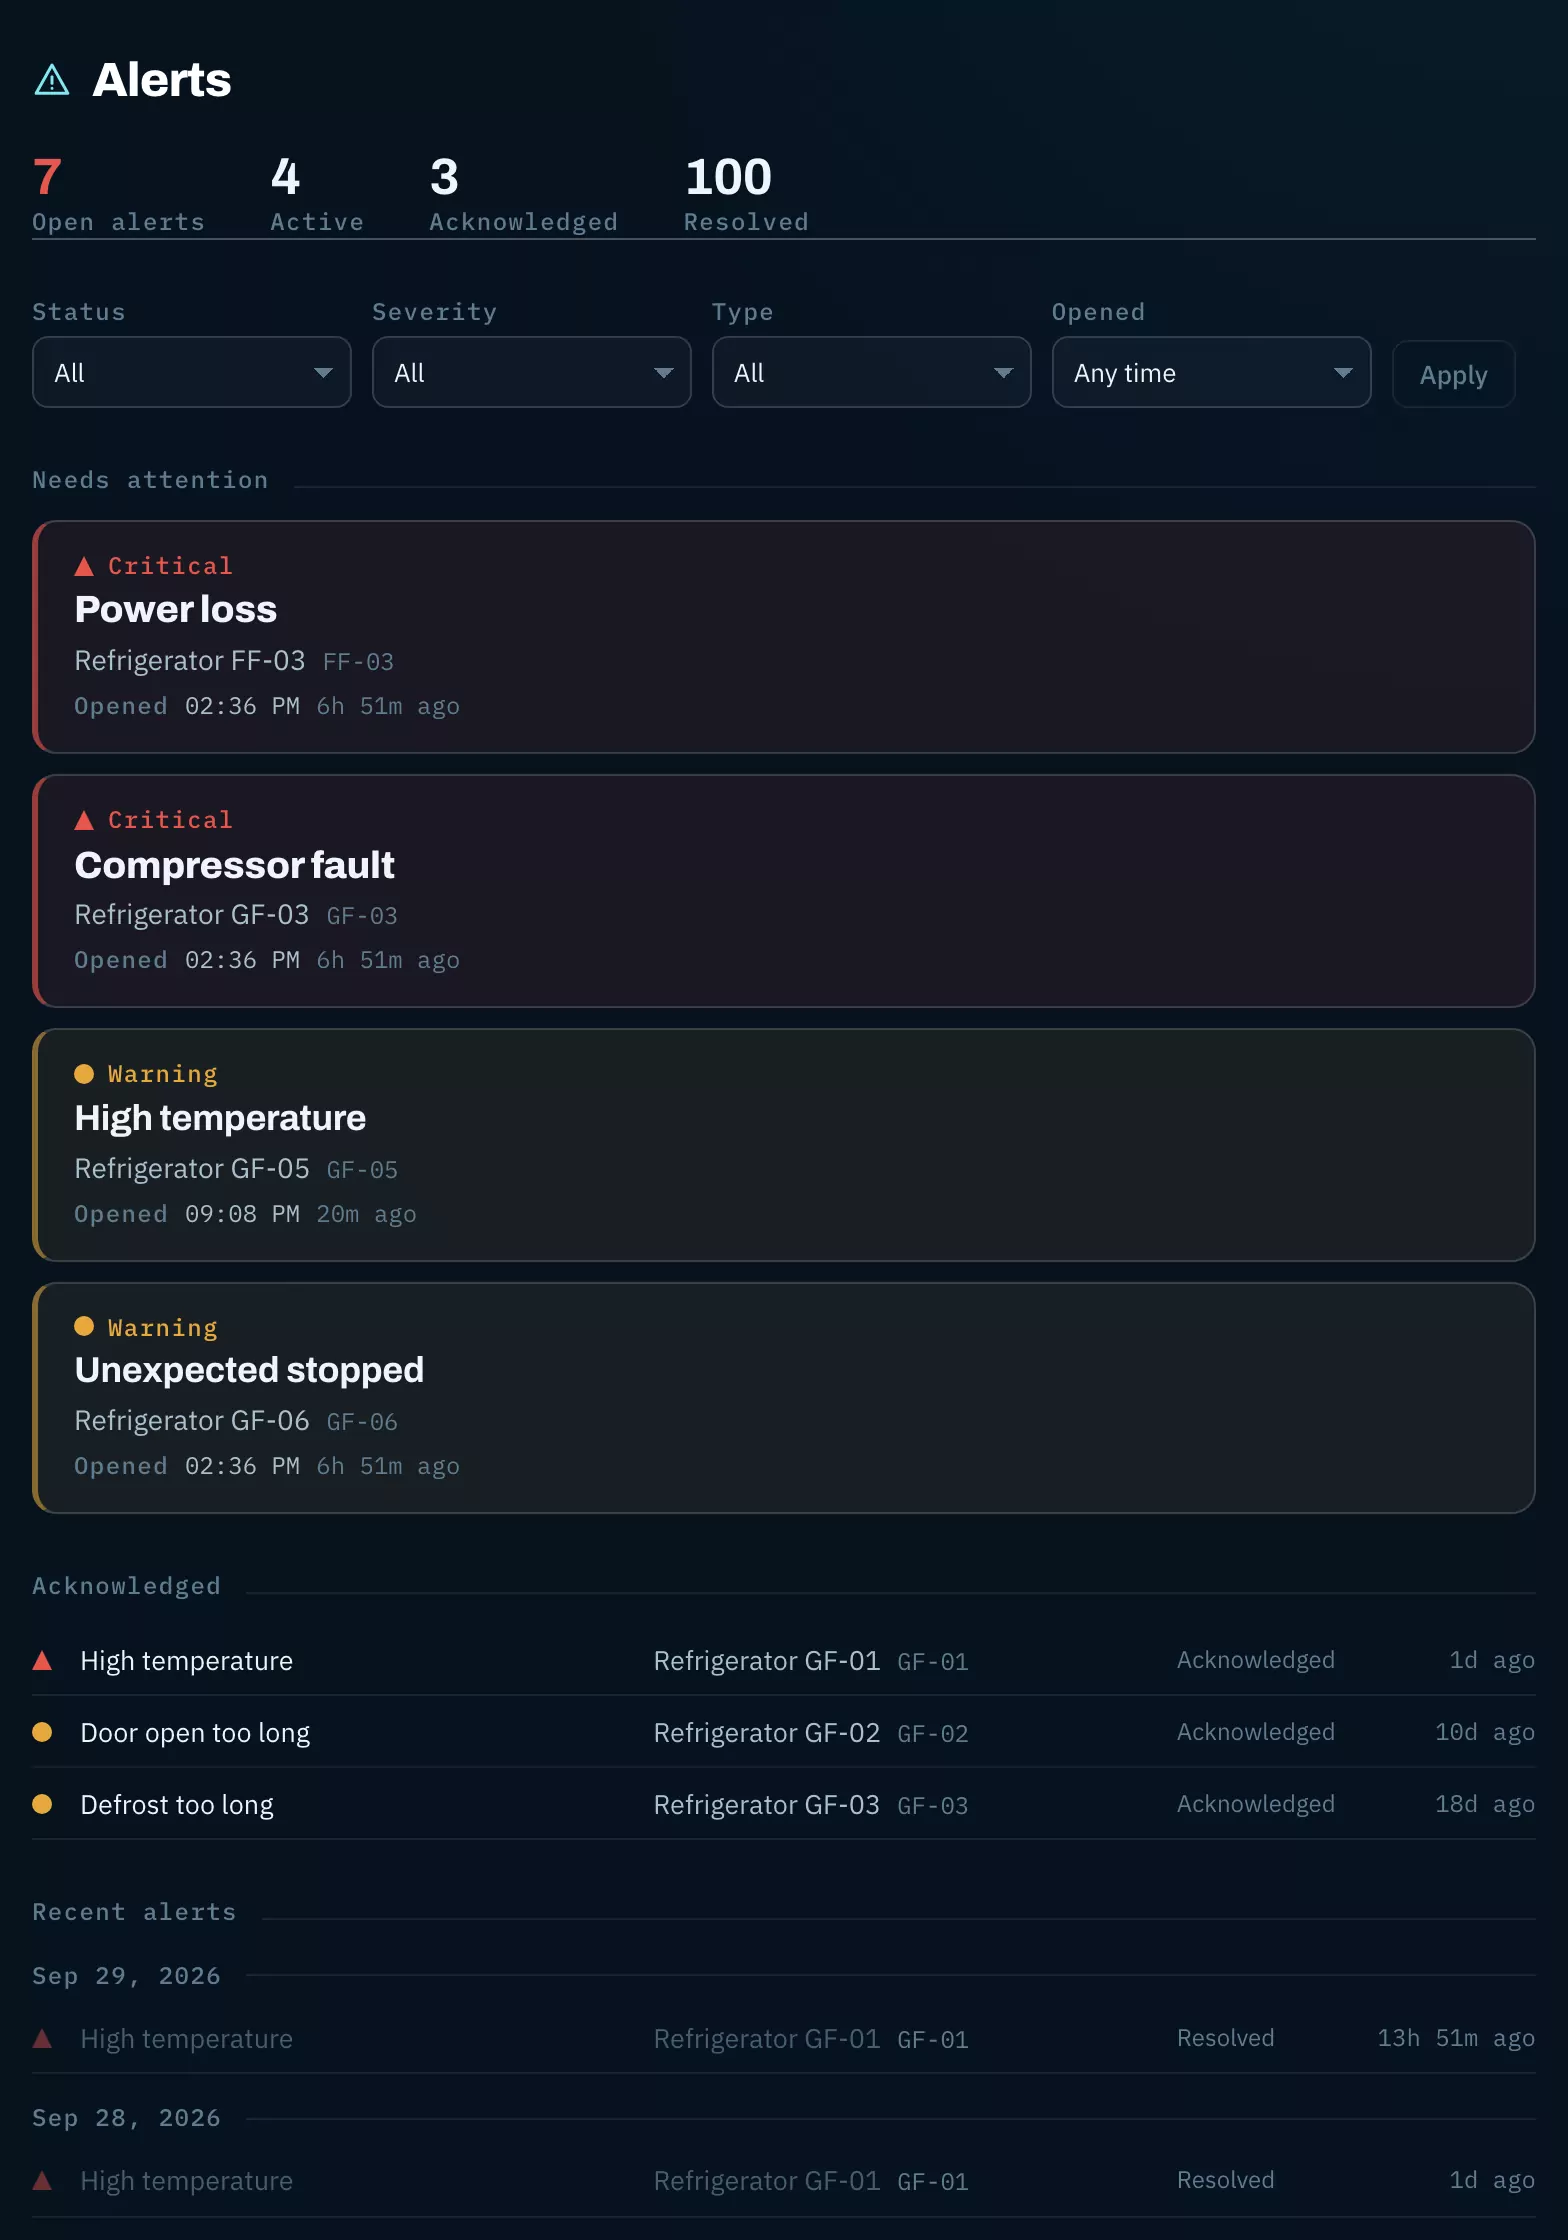
Task: Open the Door open too long row
Action: (x=784, y=1732)
